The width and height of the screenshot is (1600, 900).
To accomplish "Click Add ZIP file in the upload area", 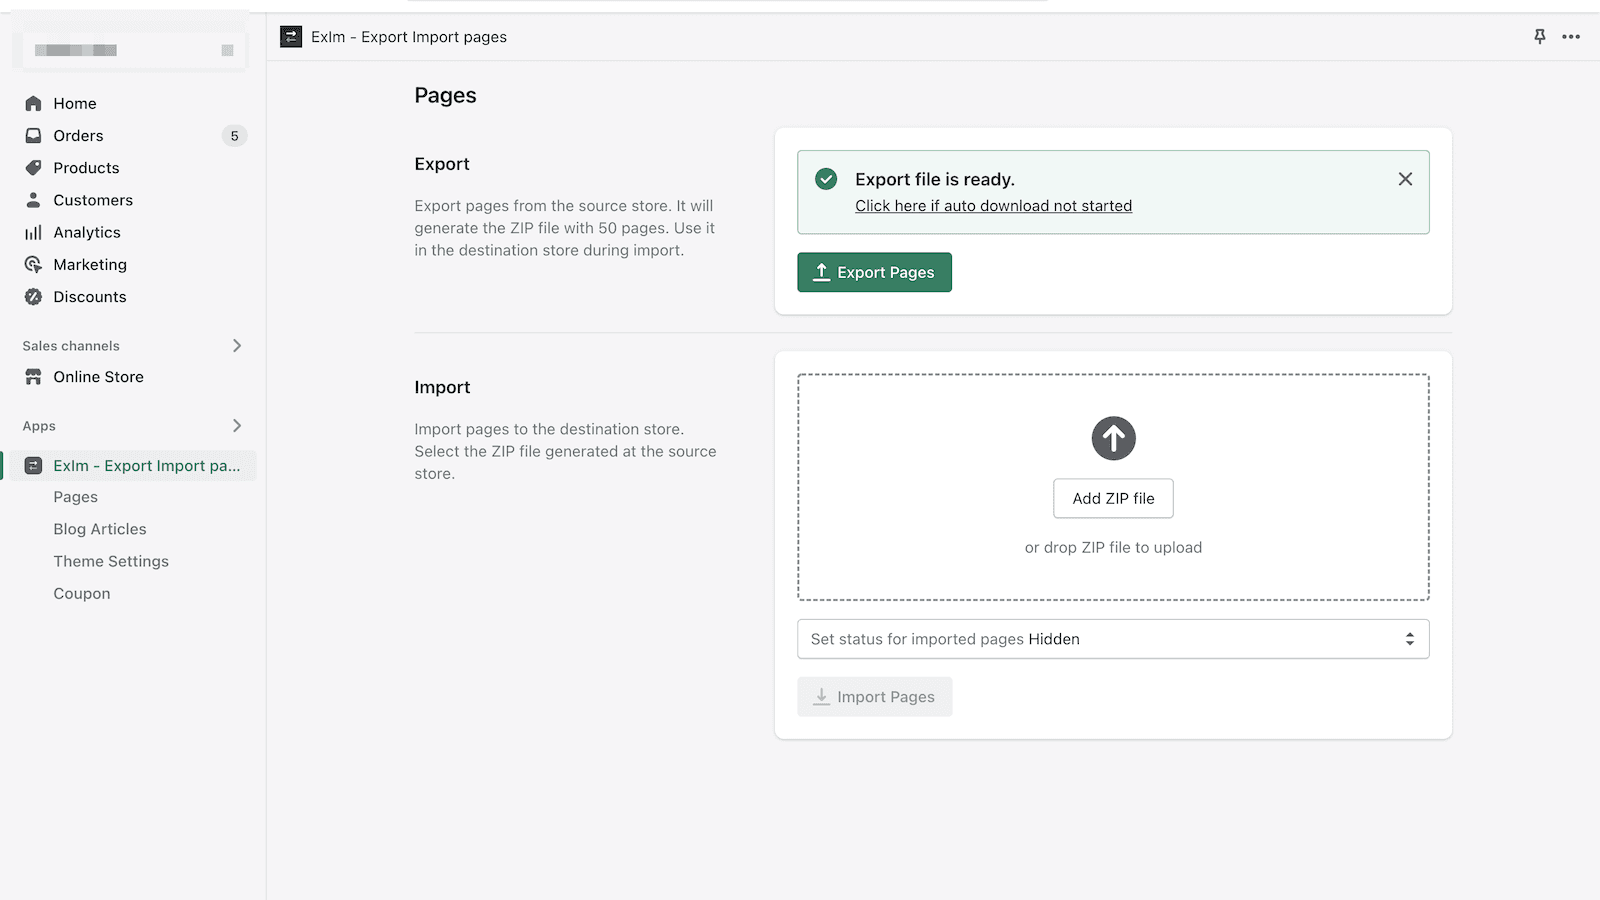I will pyautogui.click(x=1112, y=498).
